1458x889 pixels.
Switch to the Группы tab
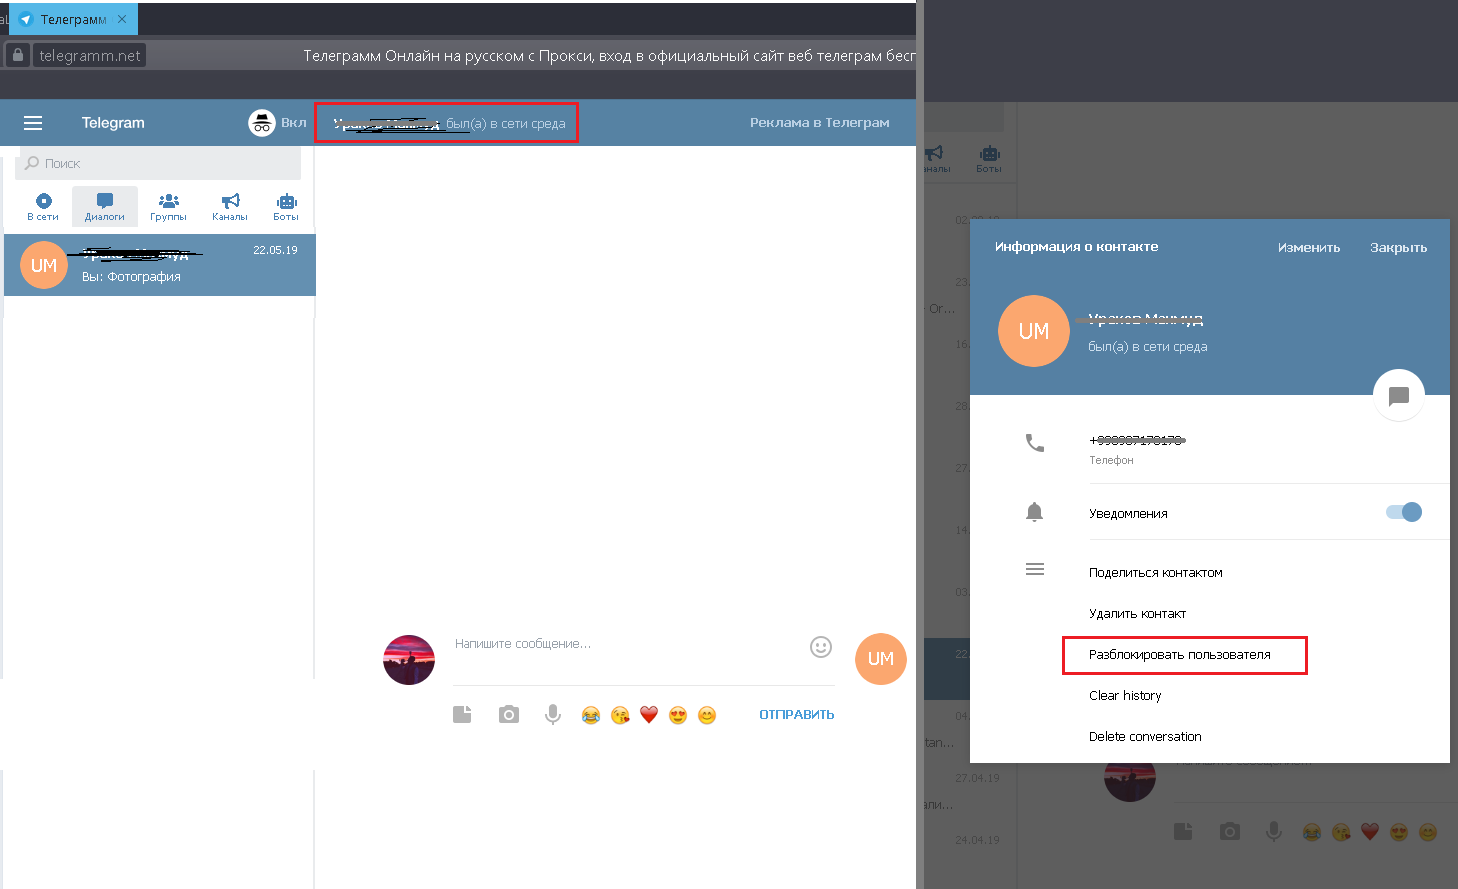point(168,207)
